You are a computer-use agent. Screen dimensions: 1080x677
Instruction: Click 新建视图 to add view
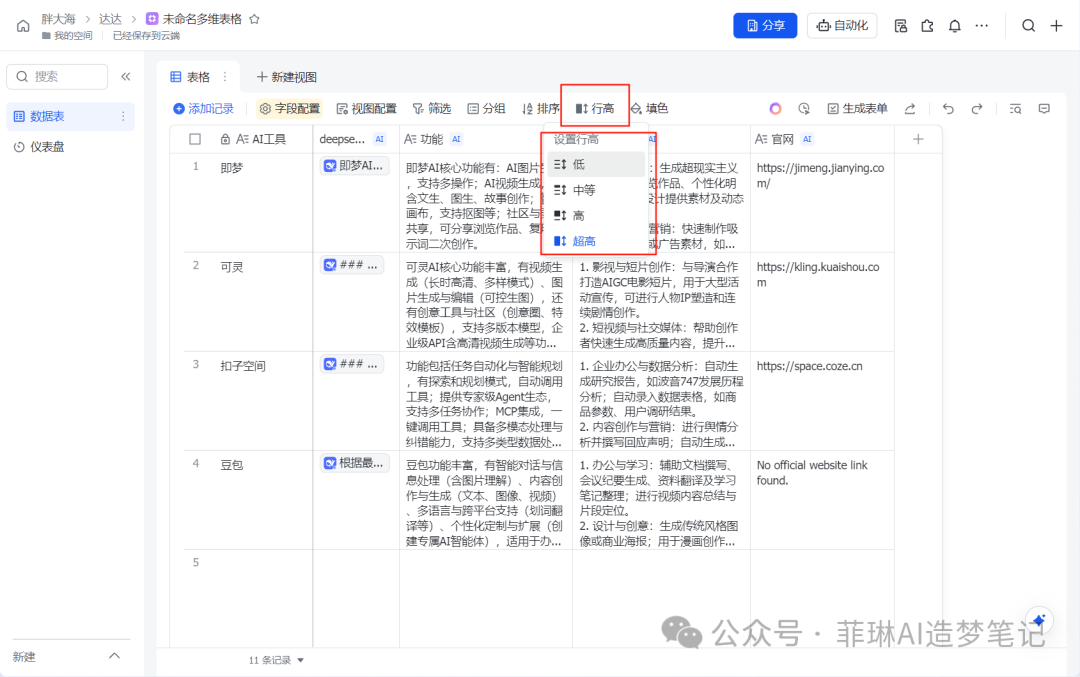(287, 77)
